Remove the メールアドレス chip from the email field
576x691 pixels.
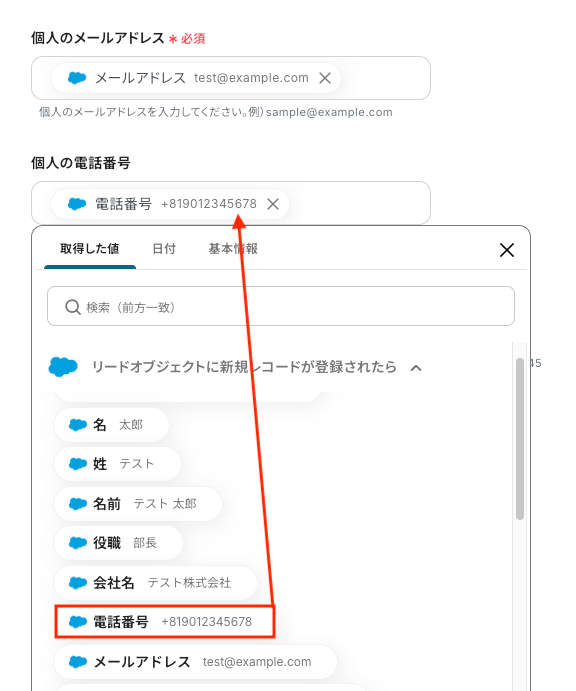pyautogui.click(x=325, y=78)
